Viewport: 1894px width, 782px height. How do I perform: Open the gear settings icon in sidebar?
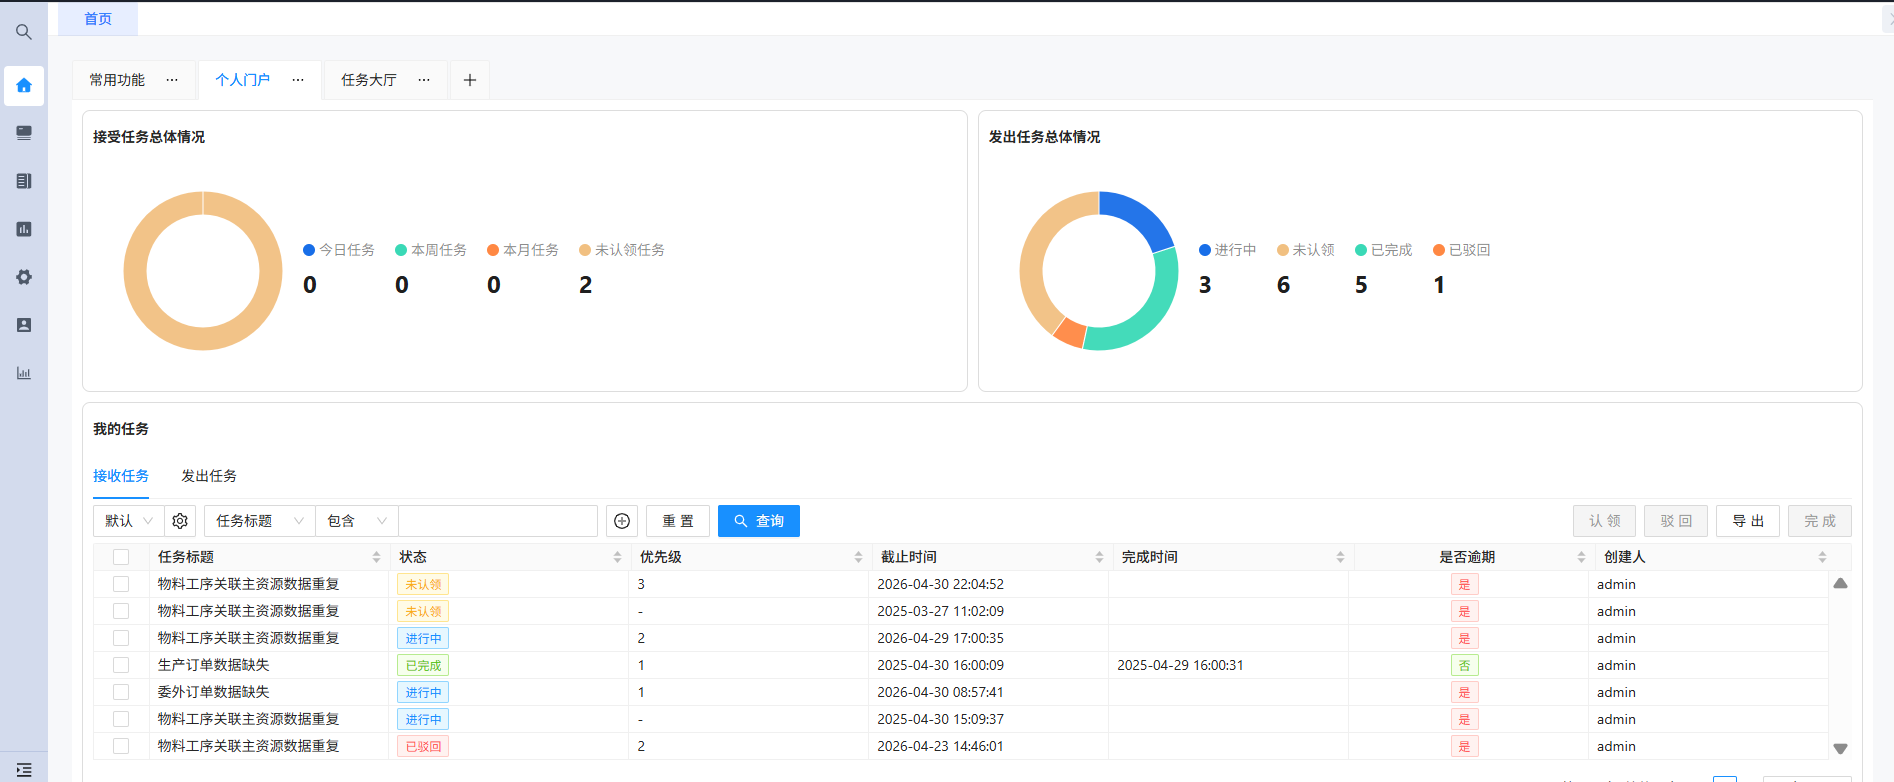click(24, 277)
